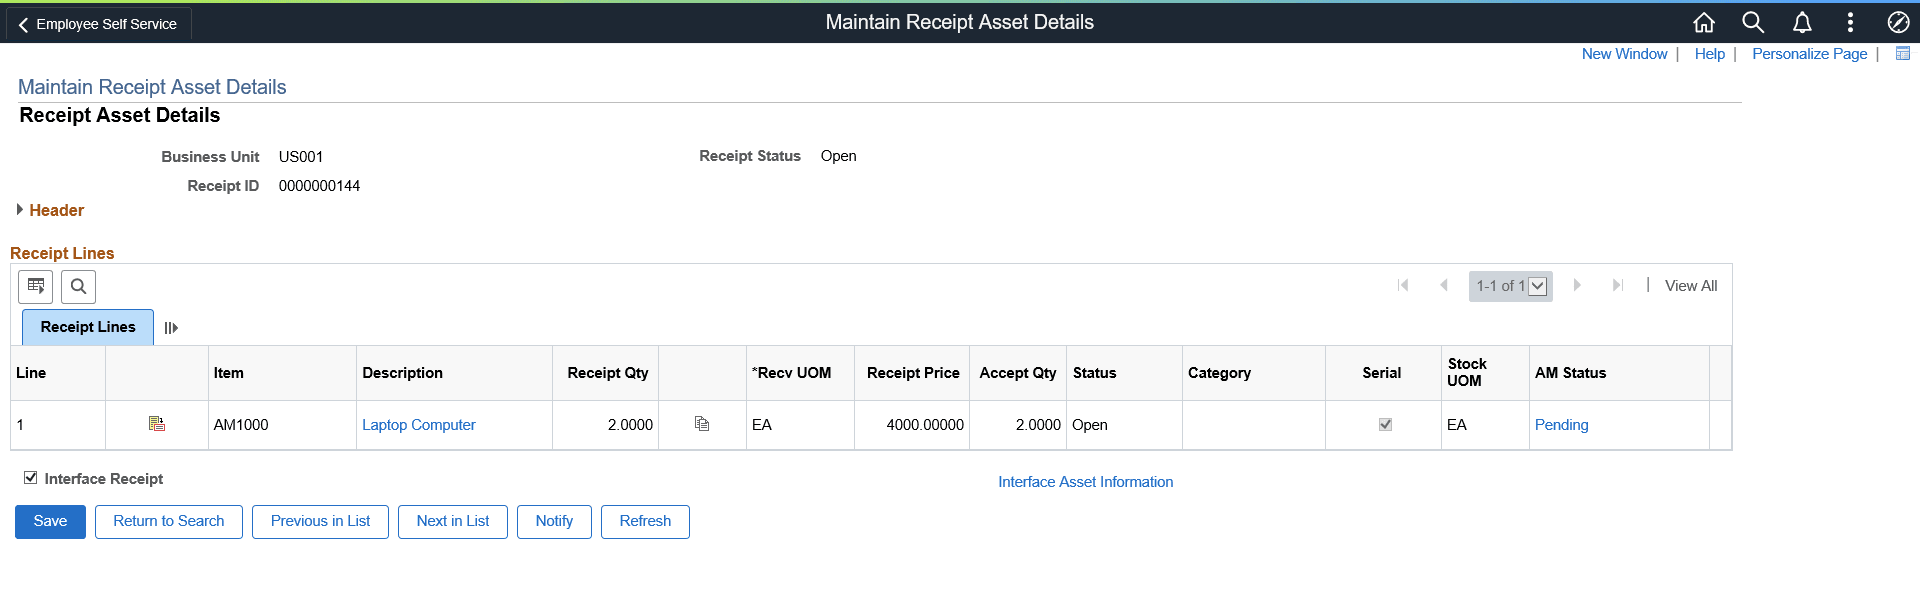Click the copy icon beside Receipt Qty
The height and width of the screenshot is (612, 1920).
702,424
